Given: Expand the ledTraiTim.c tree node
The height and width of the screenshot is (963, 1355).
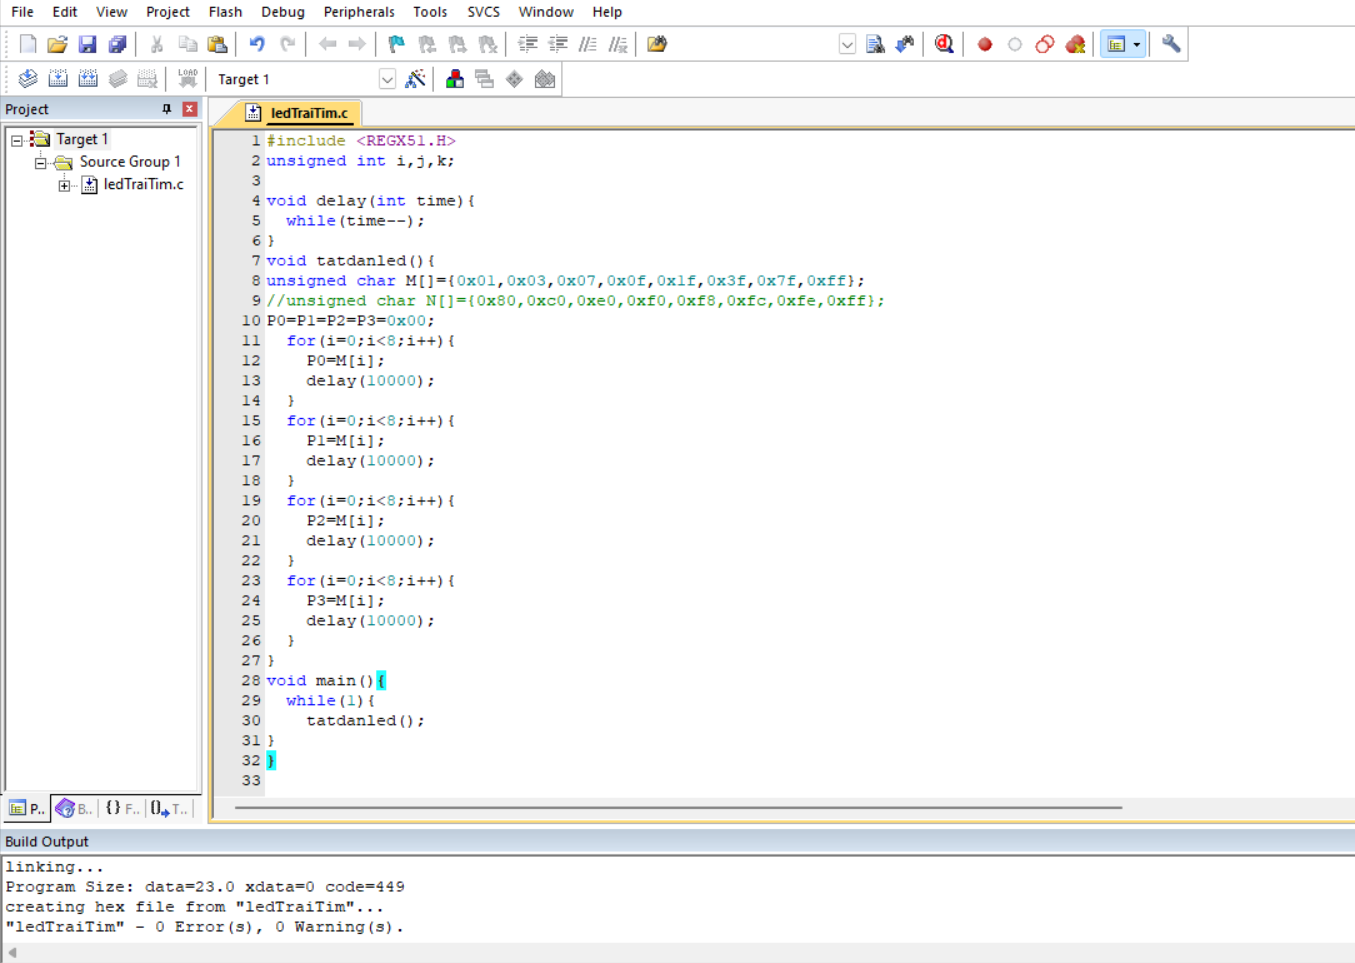Looking at the screenshot, I should [x=64, y=185].
